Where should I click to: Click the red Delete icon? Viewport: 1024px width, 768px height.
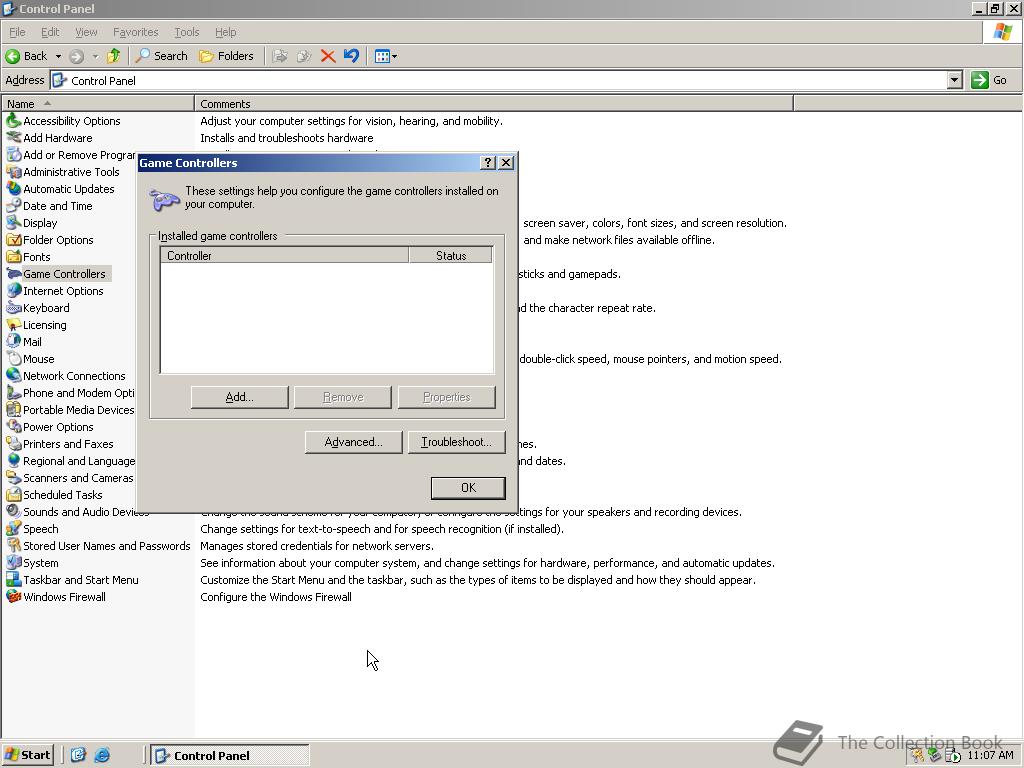[328, 56]
